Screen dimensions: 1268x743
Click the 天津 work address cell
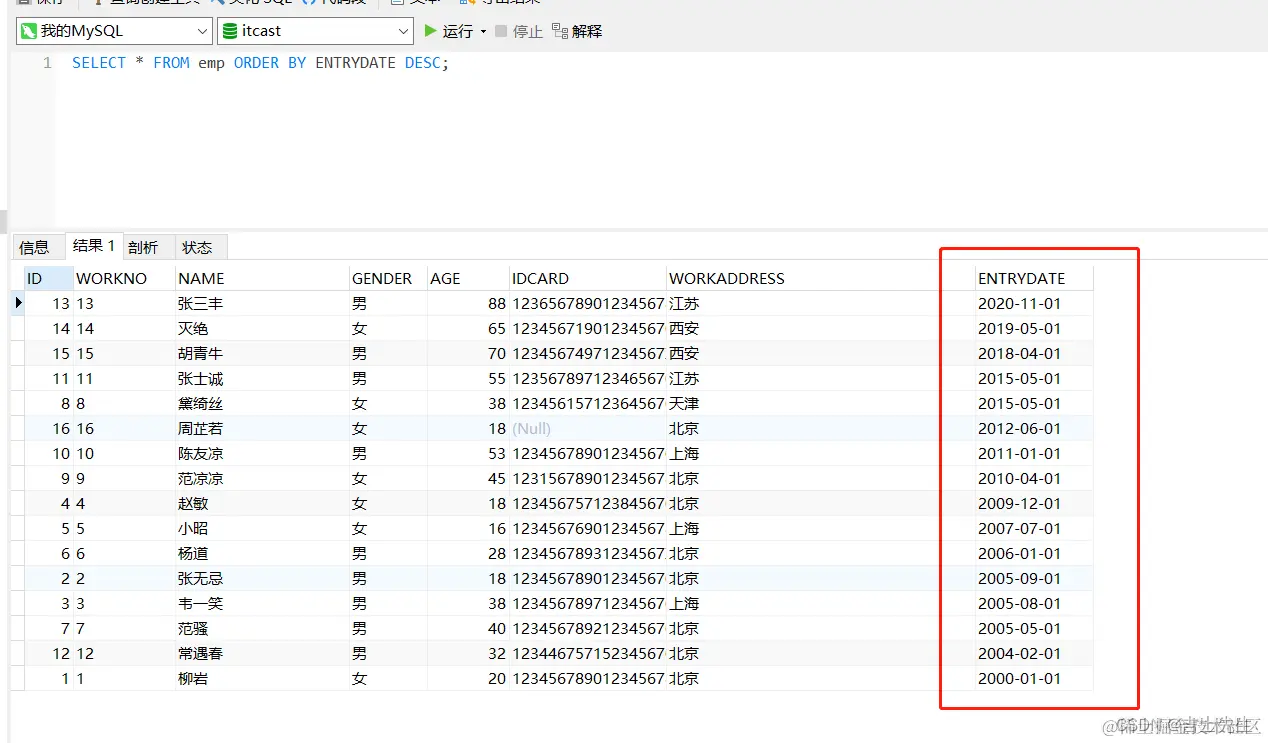tap(821, 403)
